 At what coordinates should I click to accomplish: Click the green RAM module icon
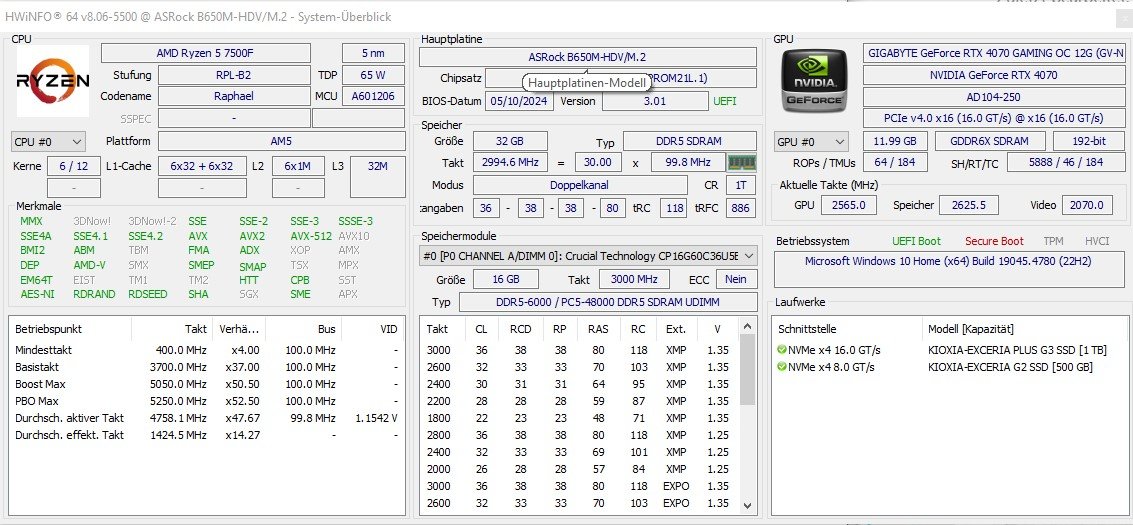pyautogui.click(x=741, y=162)
